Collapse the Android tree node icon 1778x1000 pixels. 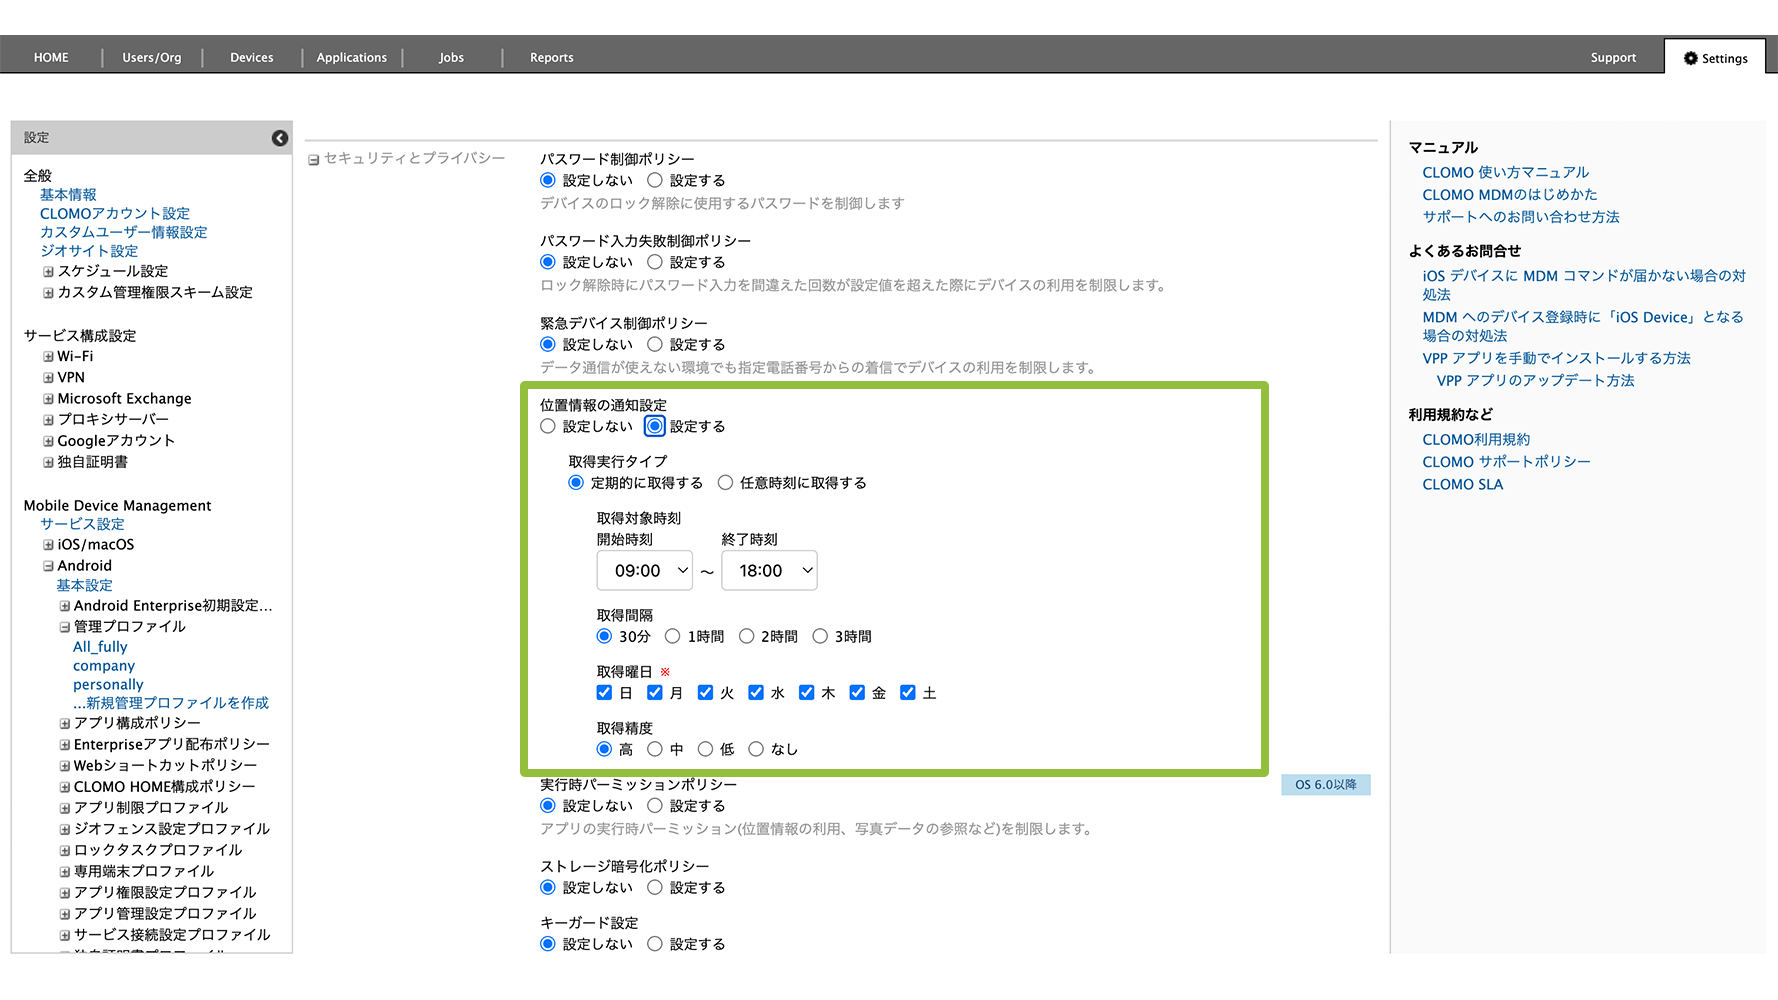pyautogui.click(x=48, y=566)
